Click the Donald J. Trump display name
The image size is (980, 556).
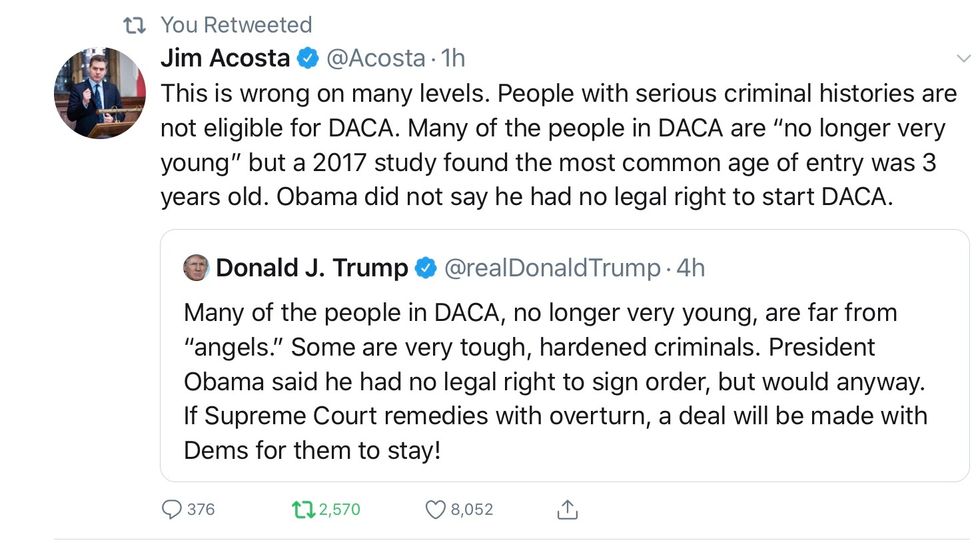point(312,268)
